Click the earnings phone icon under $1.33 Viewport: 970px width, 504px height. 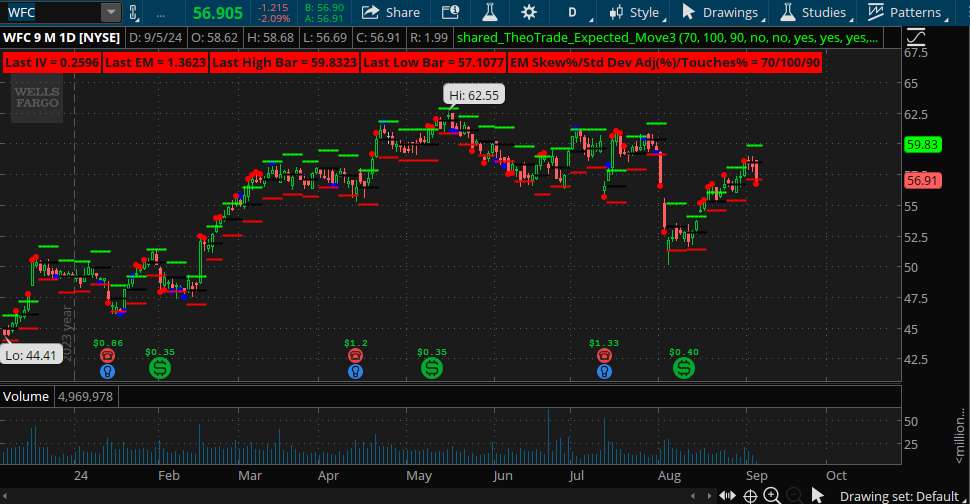click(x=604, y=356)
